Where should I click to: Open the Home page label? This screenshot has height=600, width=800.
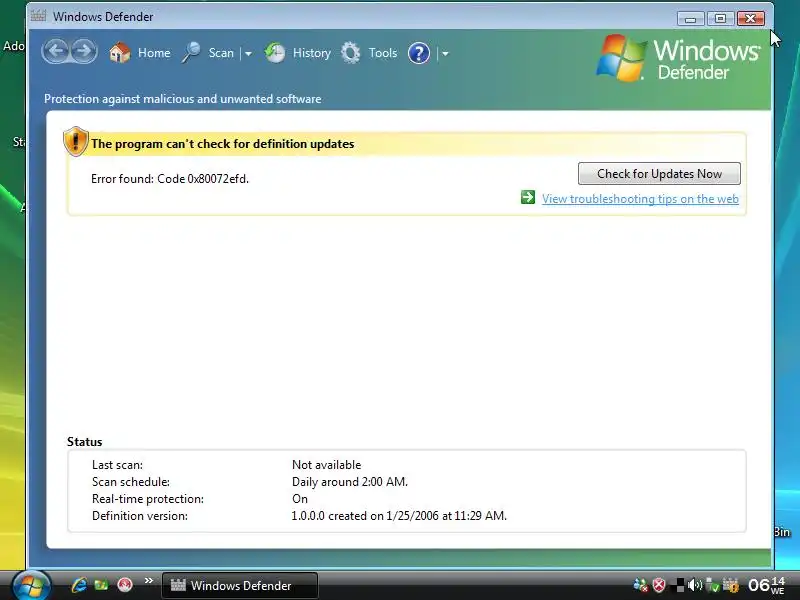pyautogui.click(x=154, y=53)
